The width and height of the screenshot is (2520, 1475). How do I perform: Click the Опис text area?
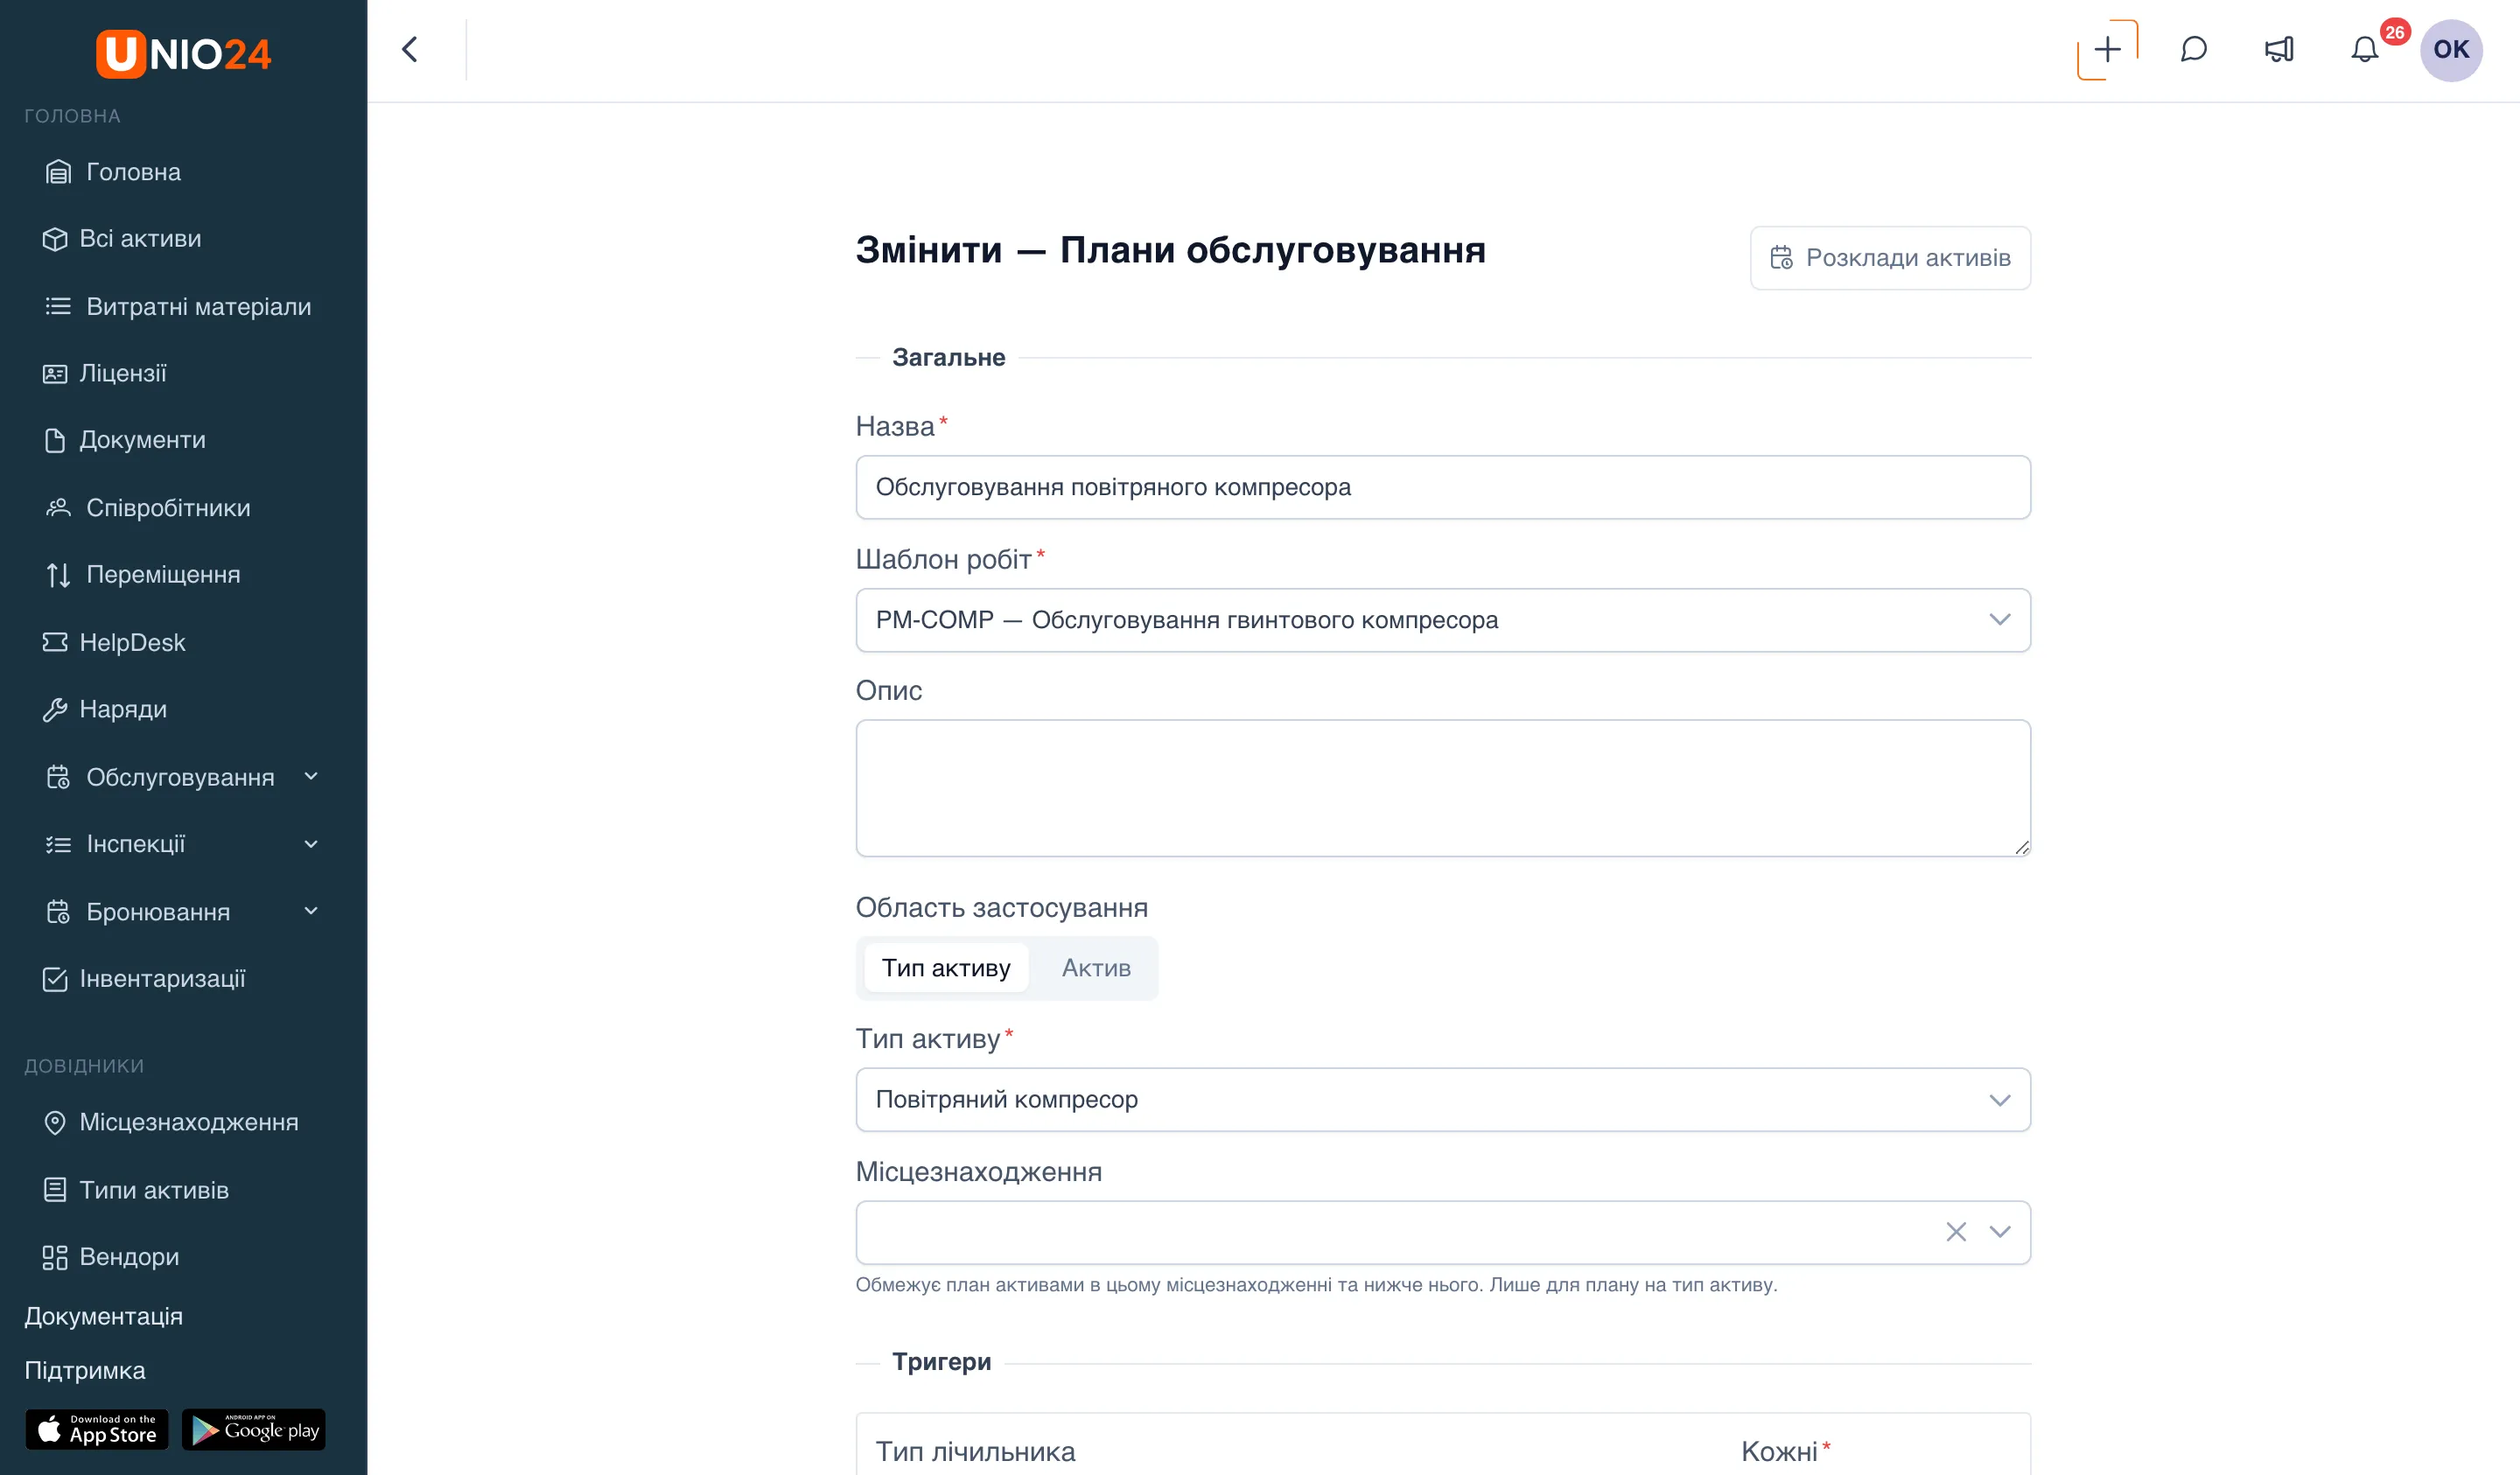(1443, 788)
